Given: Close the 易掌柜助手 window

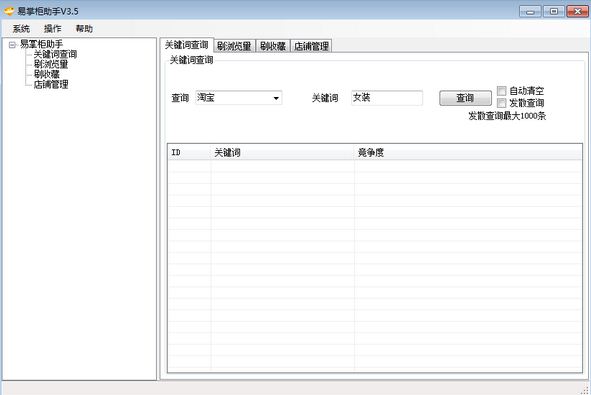Looking at the screenshot, I should 577,11.
